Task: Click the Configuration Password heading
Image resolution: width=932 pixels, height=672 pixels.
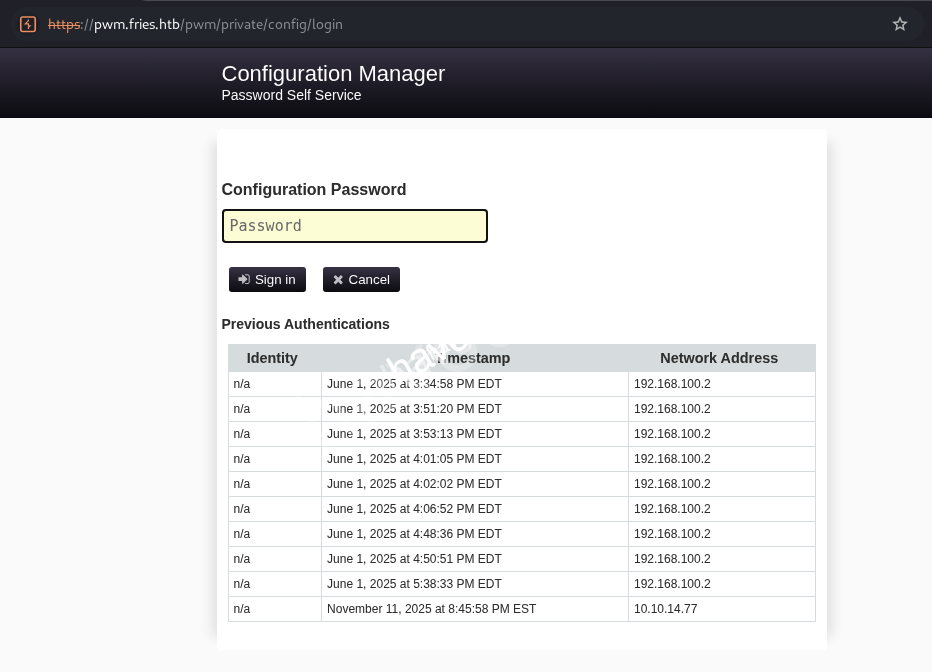Action: click(x=313, y=189)
